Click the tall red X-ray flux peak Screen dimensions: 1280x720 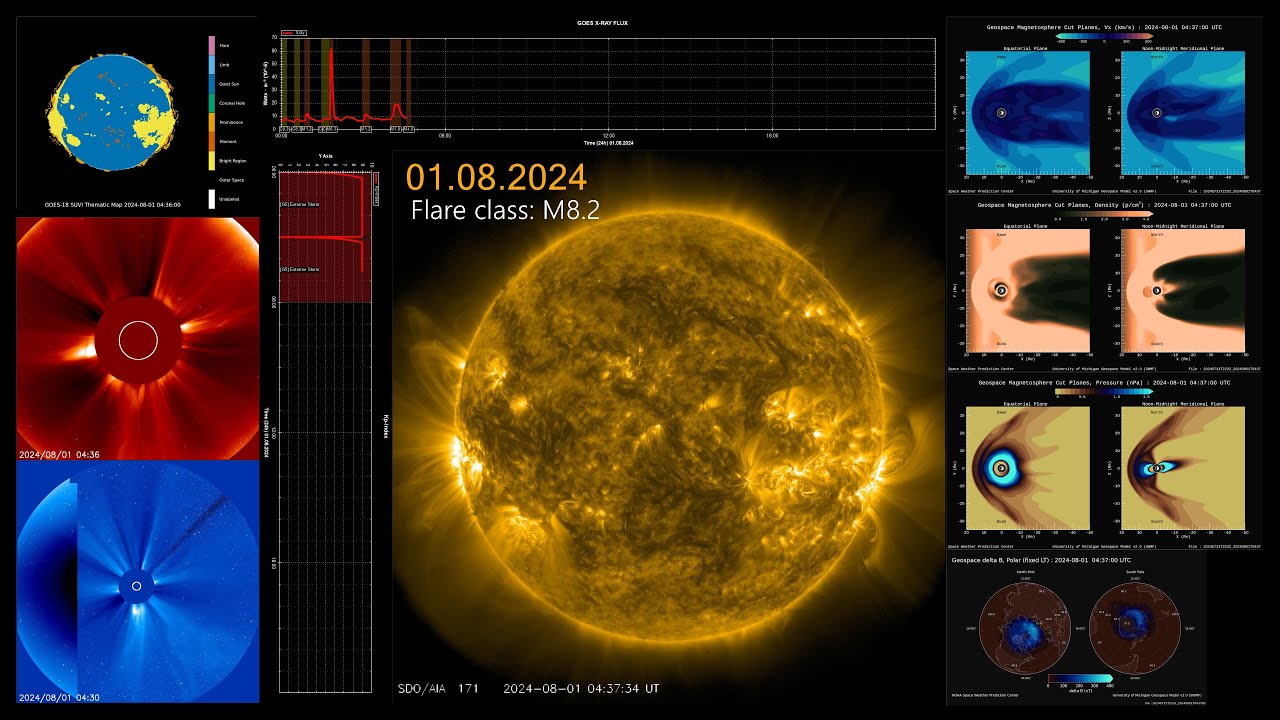click(331, 85)
